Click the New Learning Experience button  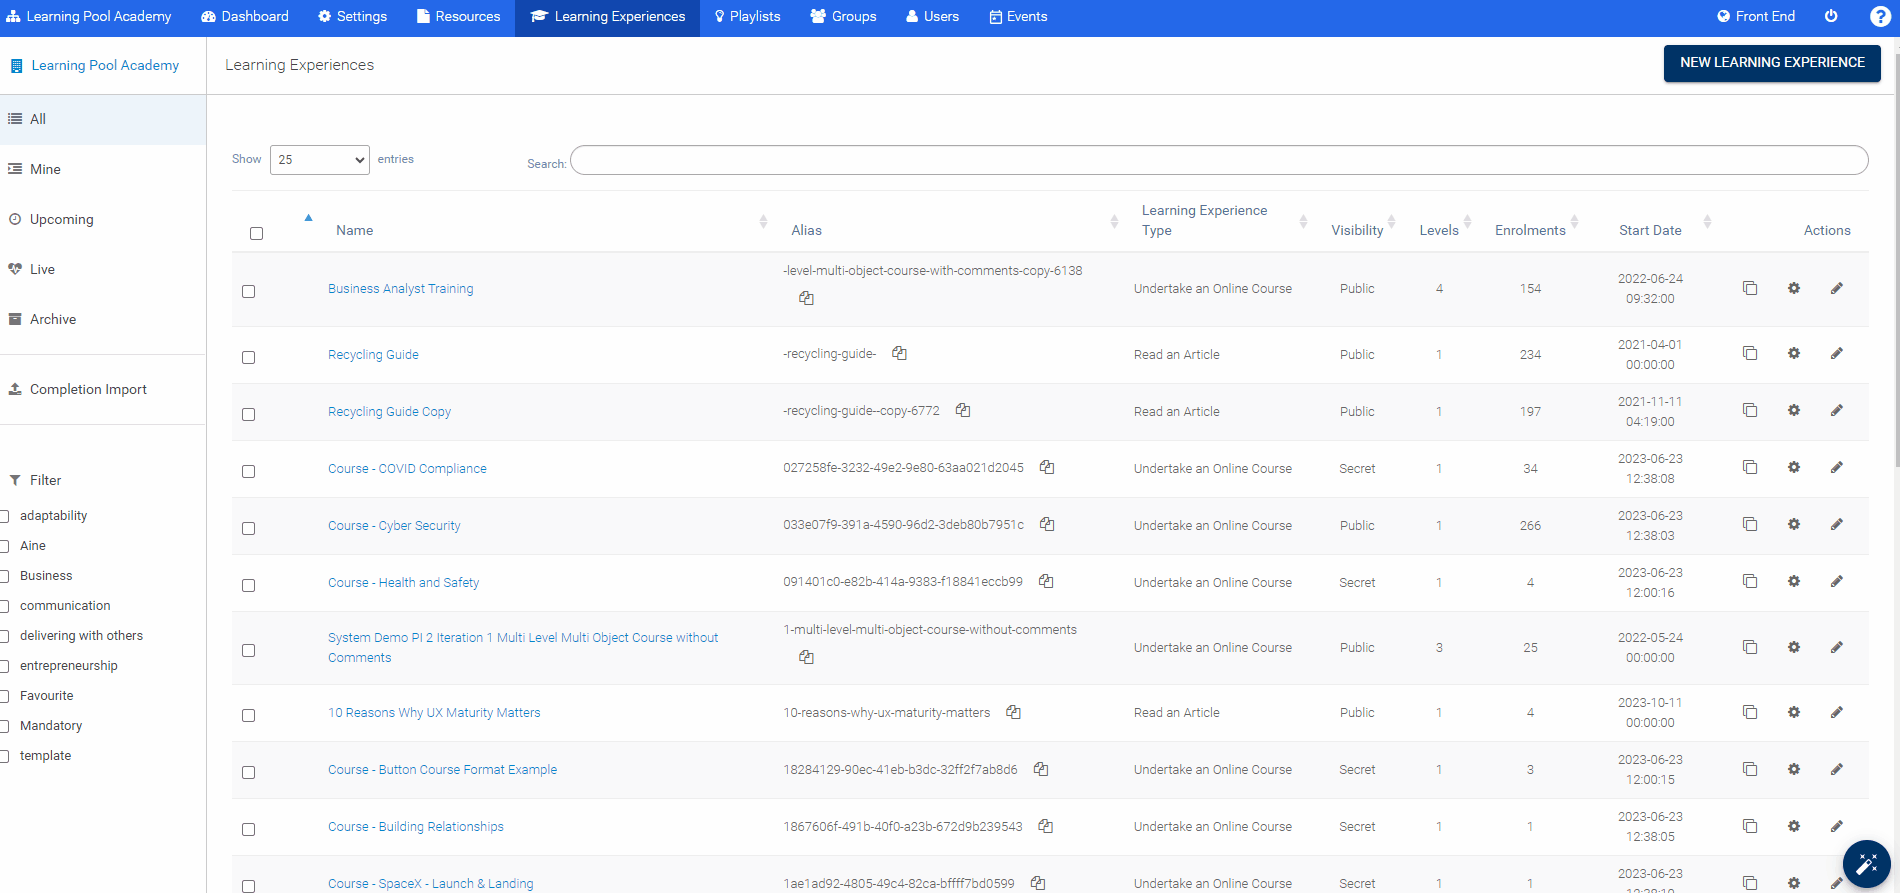coord(1771,63)
